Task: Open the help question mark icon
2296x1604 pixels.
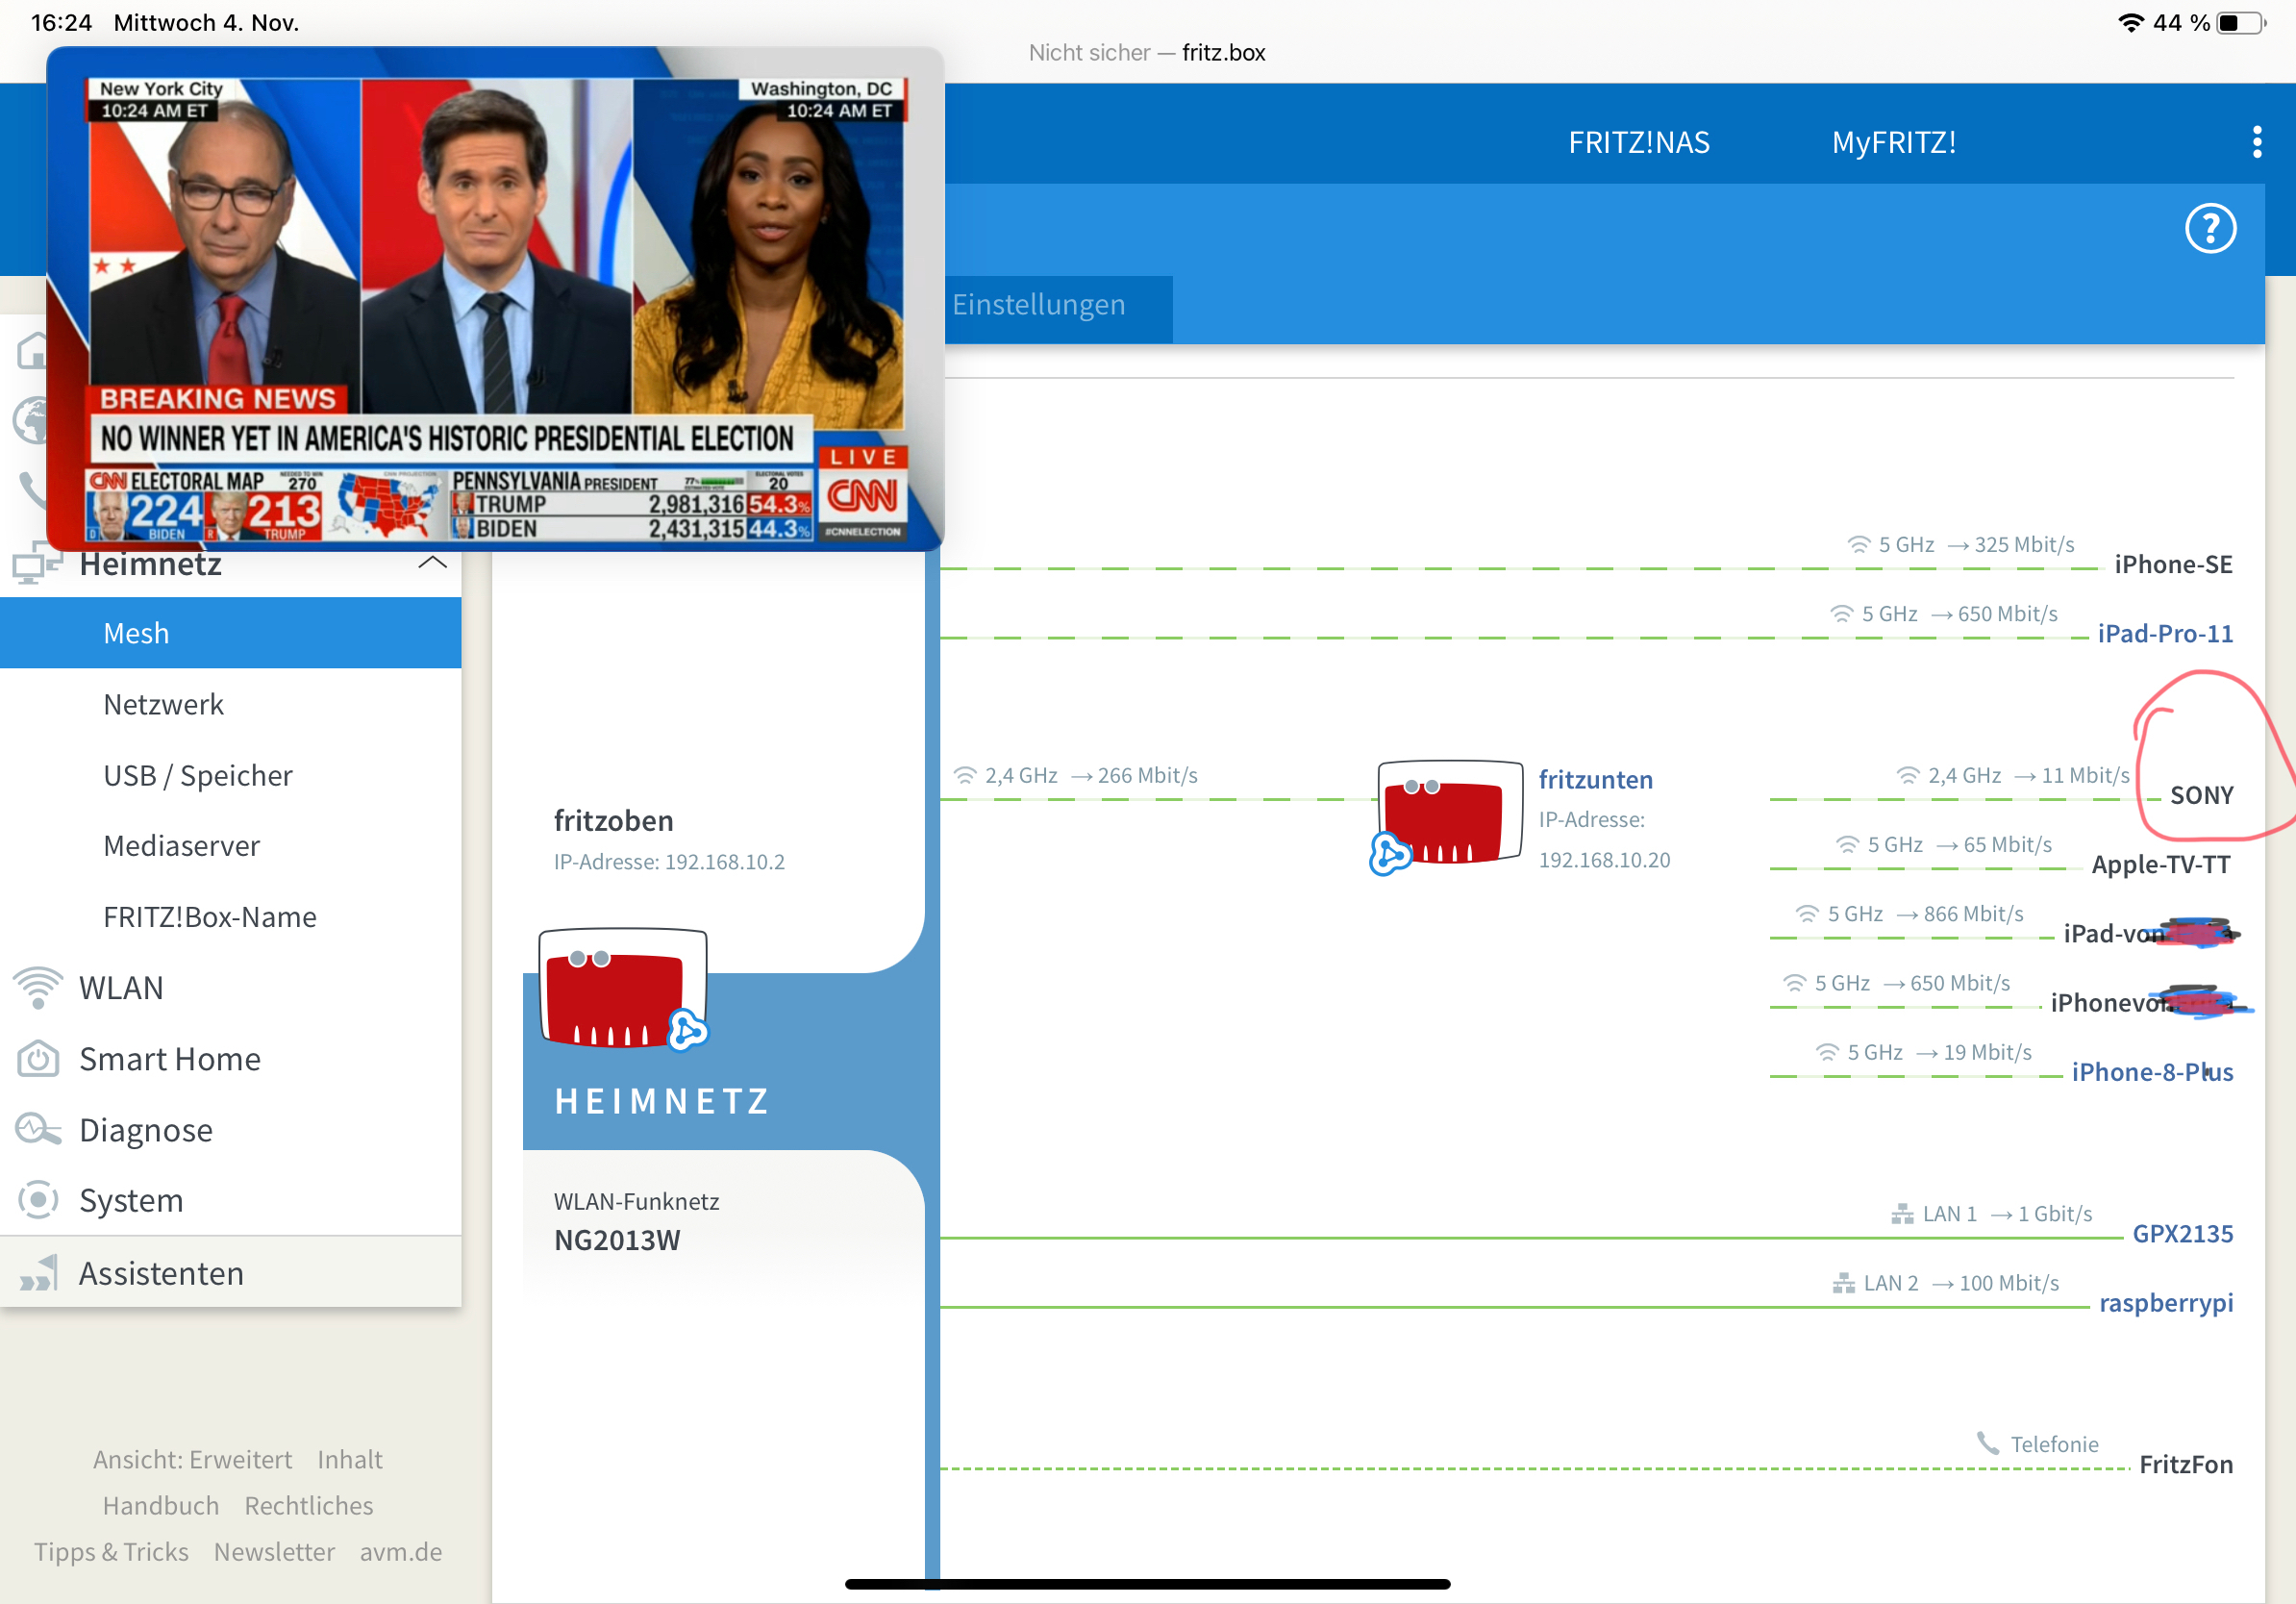Action: click(2210, 229)
